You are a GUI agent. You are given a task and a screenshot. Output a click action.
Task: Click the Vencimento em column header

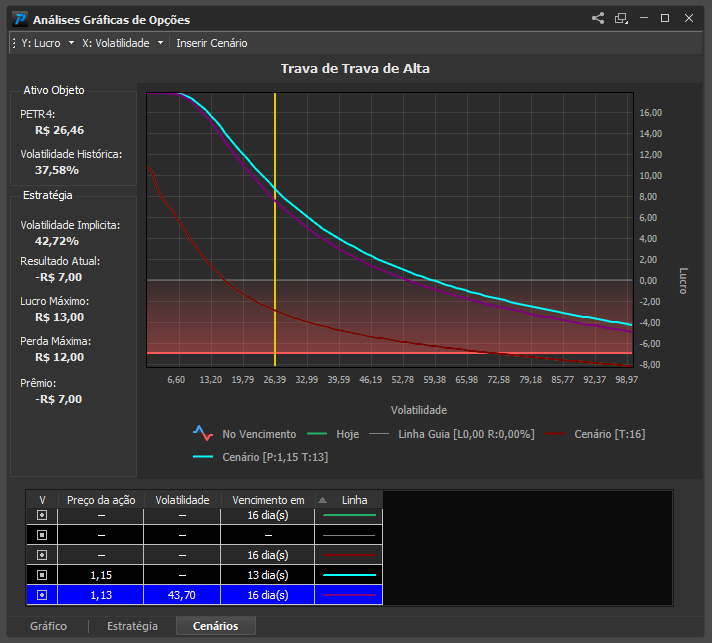point(268,500)
